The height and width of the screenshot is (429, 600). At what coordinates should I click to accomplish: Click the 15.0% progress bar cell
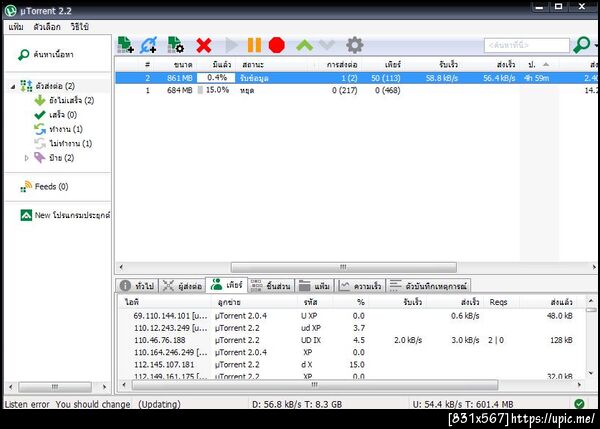point(216,90)
